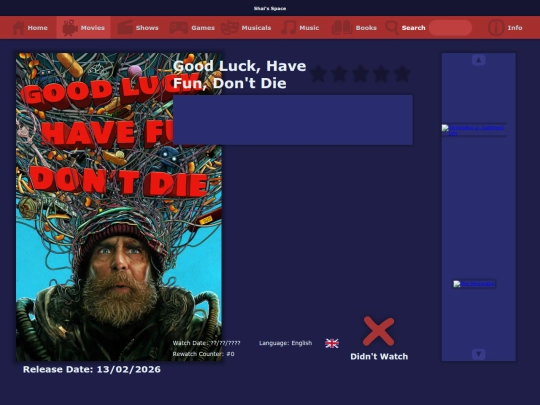Open the Home page via house icon
The height and width of the screenshot is (405, 540).
[18, 28]
